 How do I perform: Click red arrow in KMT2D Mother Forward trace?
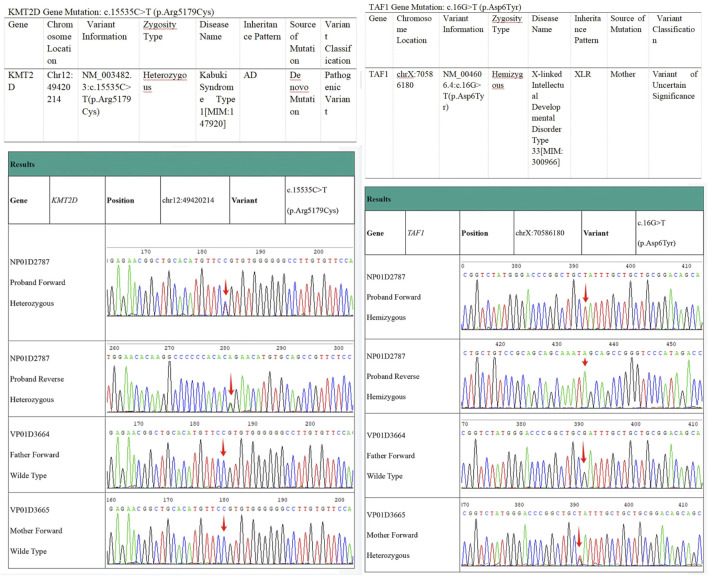224,524
